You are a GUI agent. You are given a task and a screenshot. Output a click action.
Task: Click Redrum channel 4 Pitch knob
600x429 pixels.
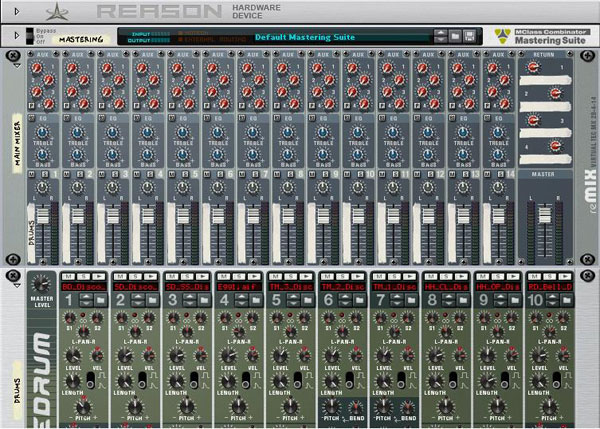pyautogui.click(x=238, y=406)
